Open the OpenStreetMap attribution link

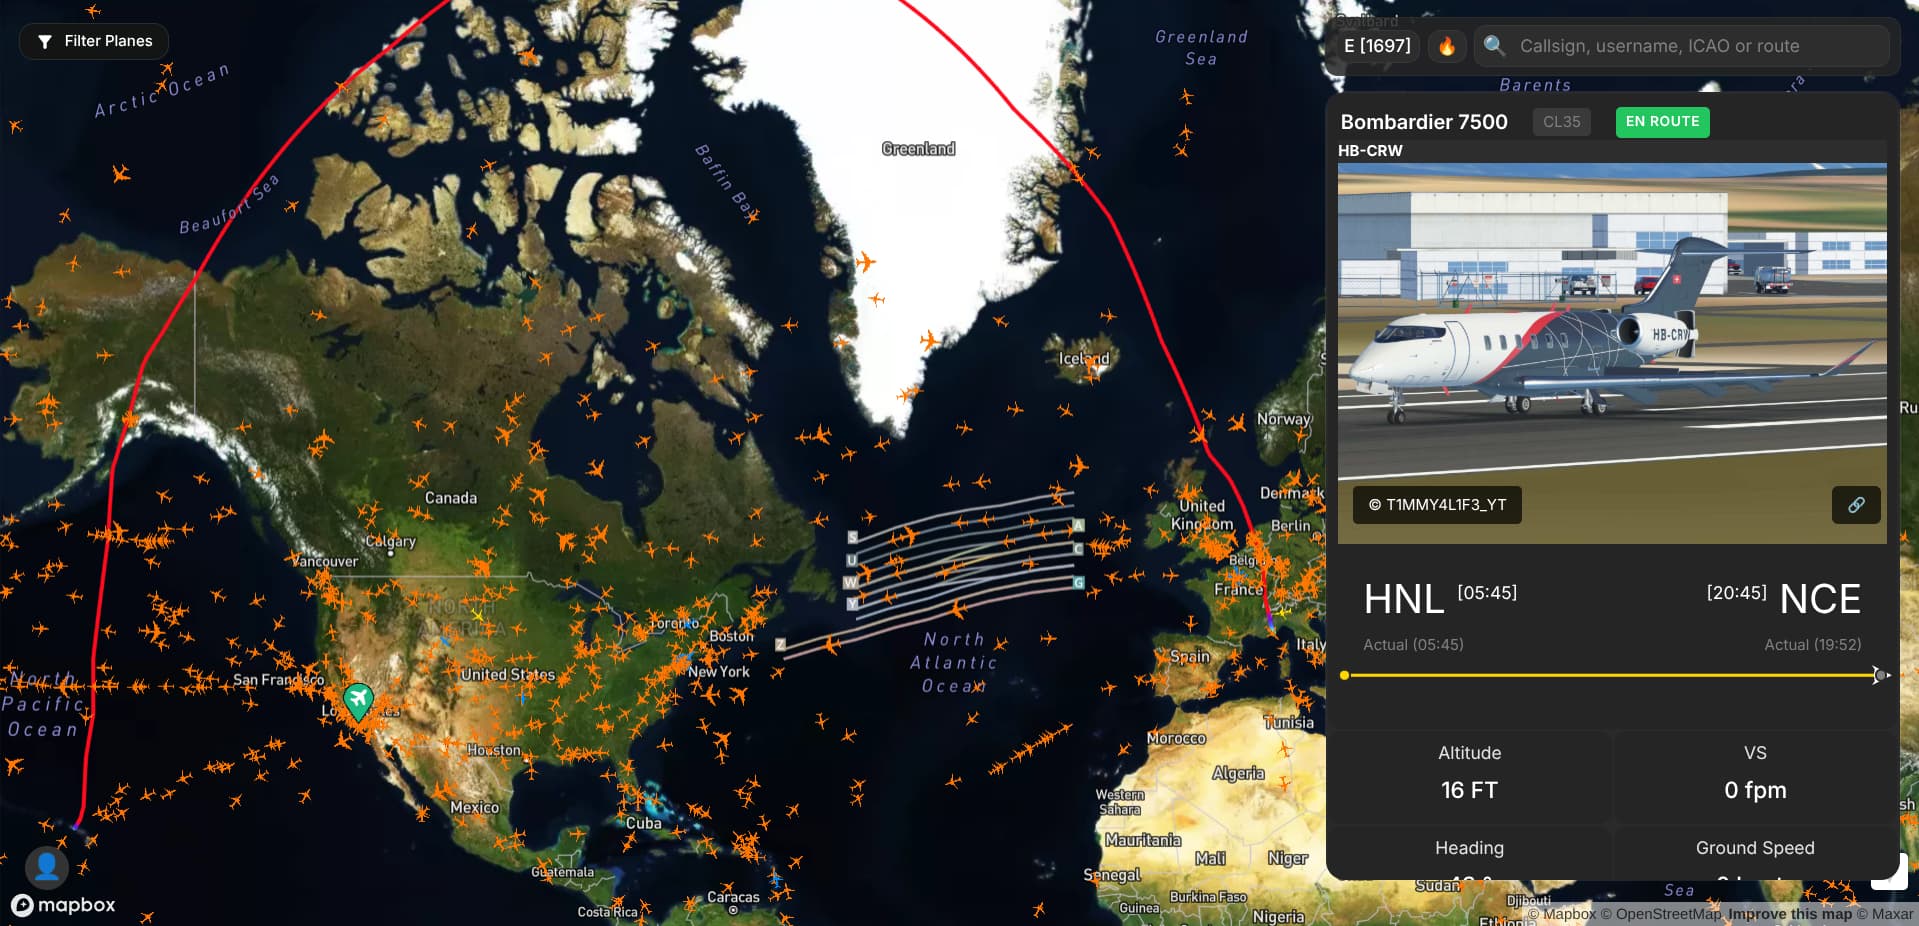click(1662, 914)
